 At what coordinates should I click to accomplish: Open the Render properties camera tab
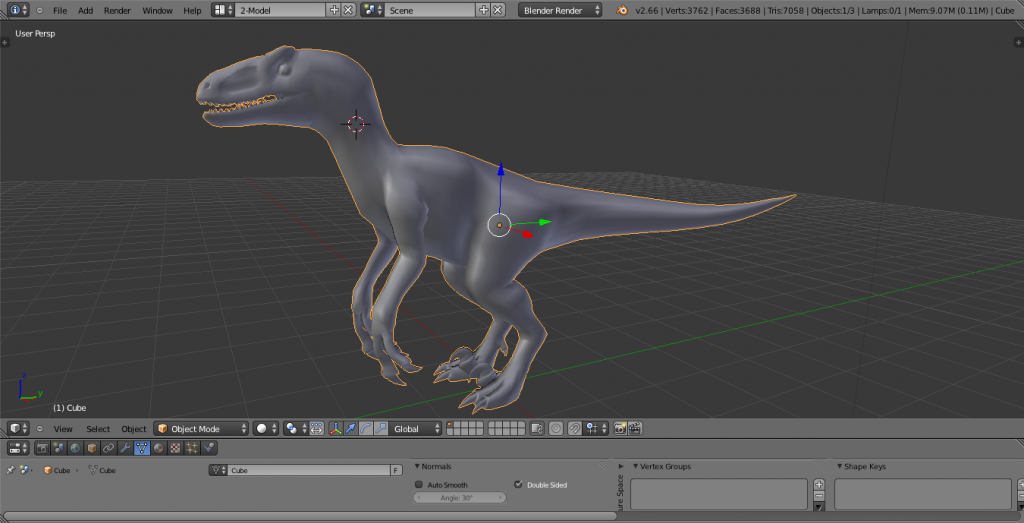click(x=42, y=448)
